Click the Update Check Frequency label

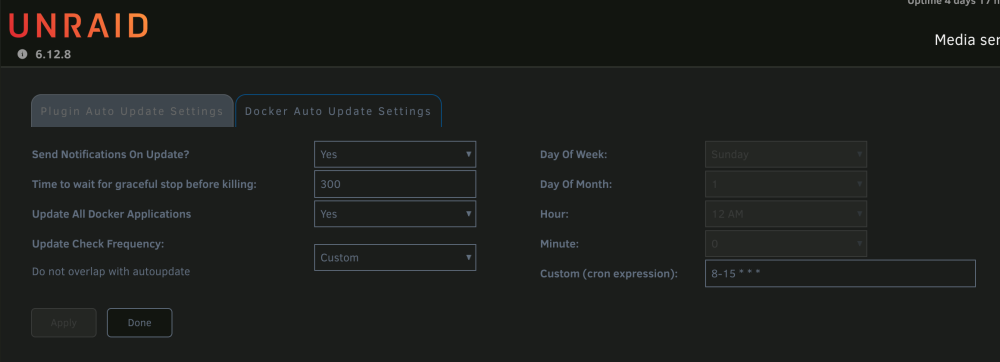tap(98, 244)
